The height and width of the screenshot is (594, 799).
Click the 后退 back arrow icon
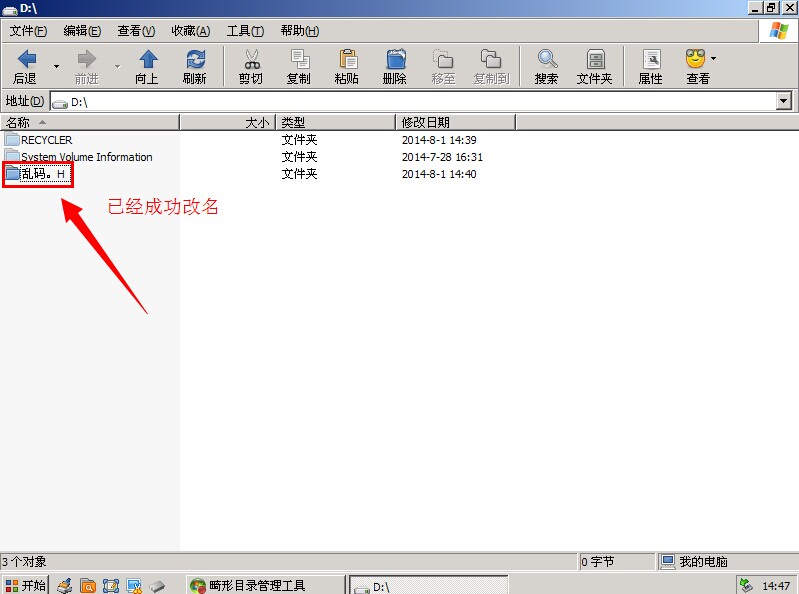point(26,59)
